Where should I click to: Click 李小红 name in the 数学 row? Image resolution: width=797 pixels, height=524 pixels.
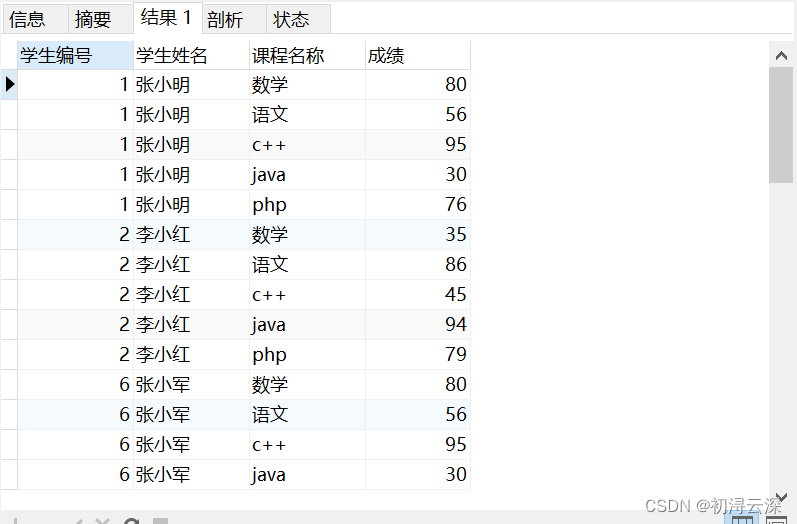pyautogui.click(x=192, y=234)
